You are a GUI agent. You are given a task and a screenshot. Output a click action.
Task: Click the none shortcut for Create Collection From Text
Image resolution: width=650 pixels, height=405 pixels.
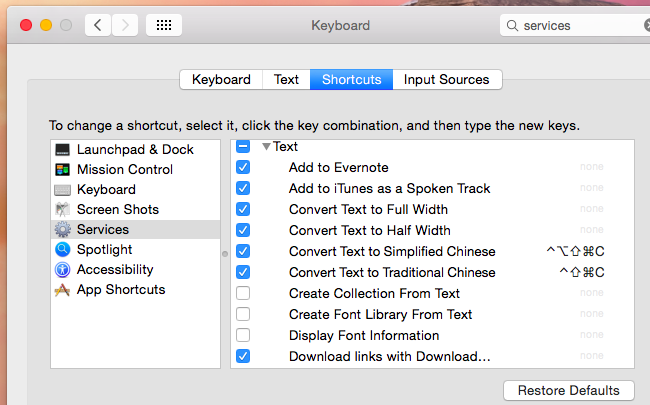coord(592,293)
